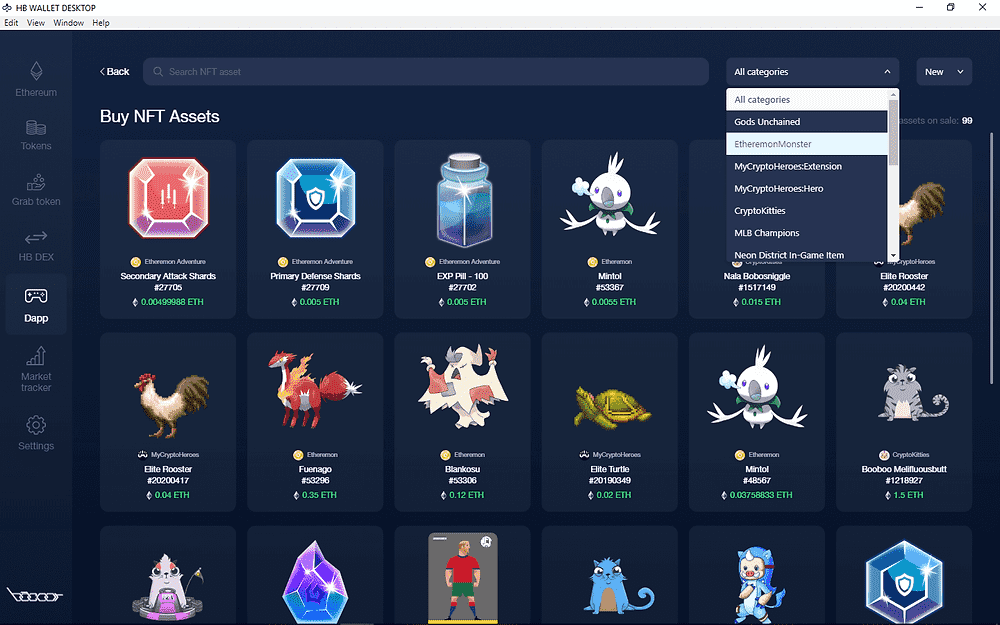Open the View menu

[36, 22]
